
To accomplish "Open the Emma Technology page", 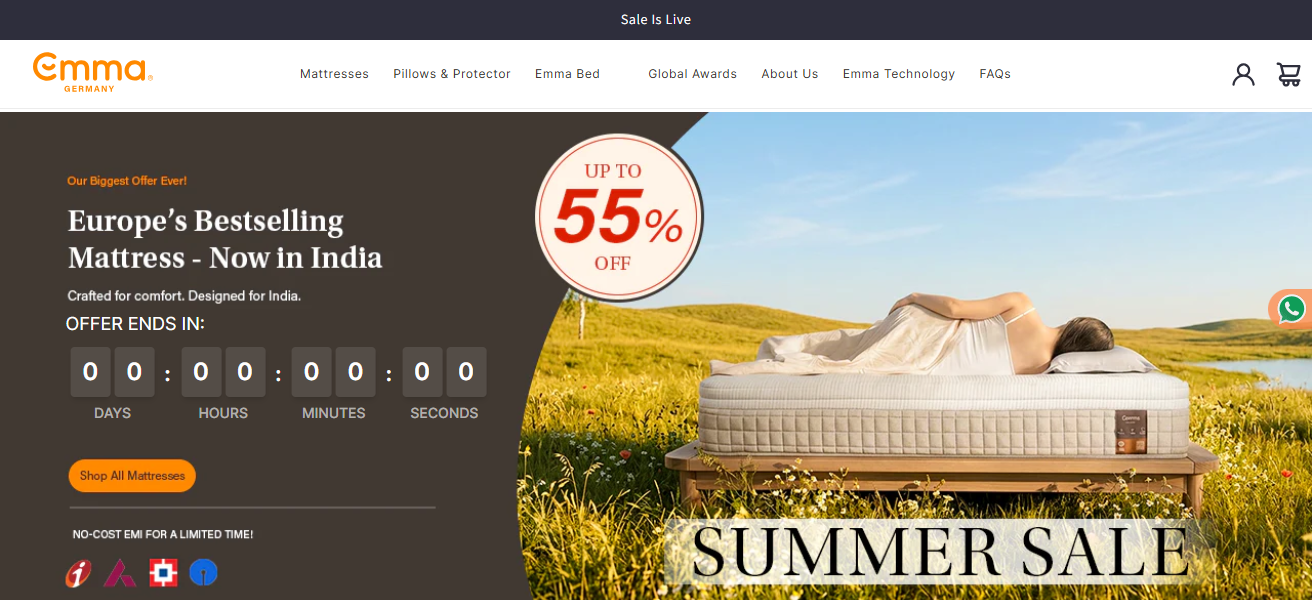I will (x=899, y=74).
